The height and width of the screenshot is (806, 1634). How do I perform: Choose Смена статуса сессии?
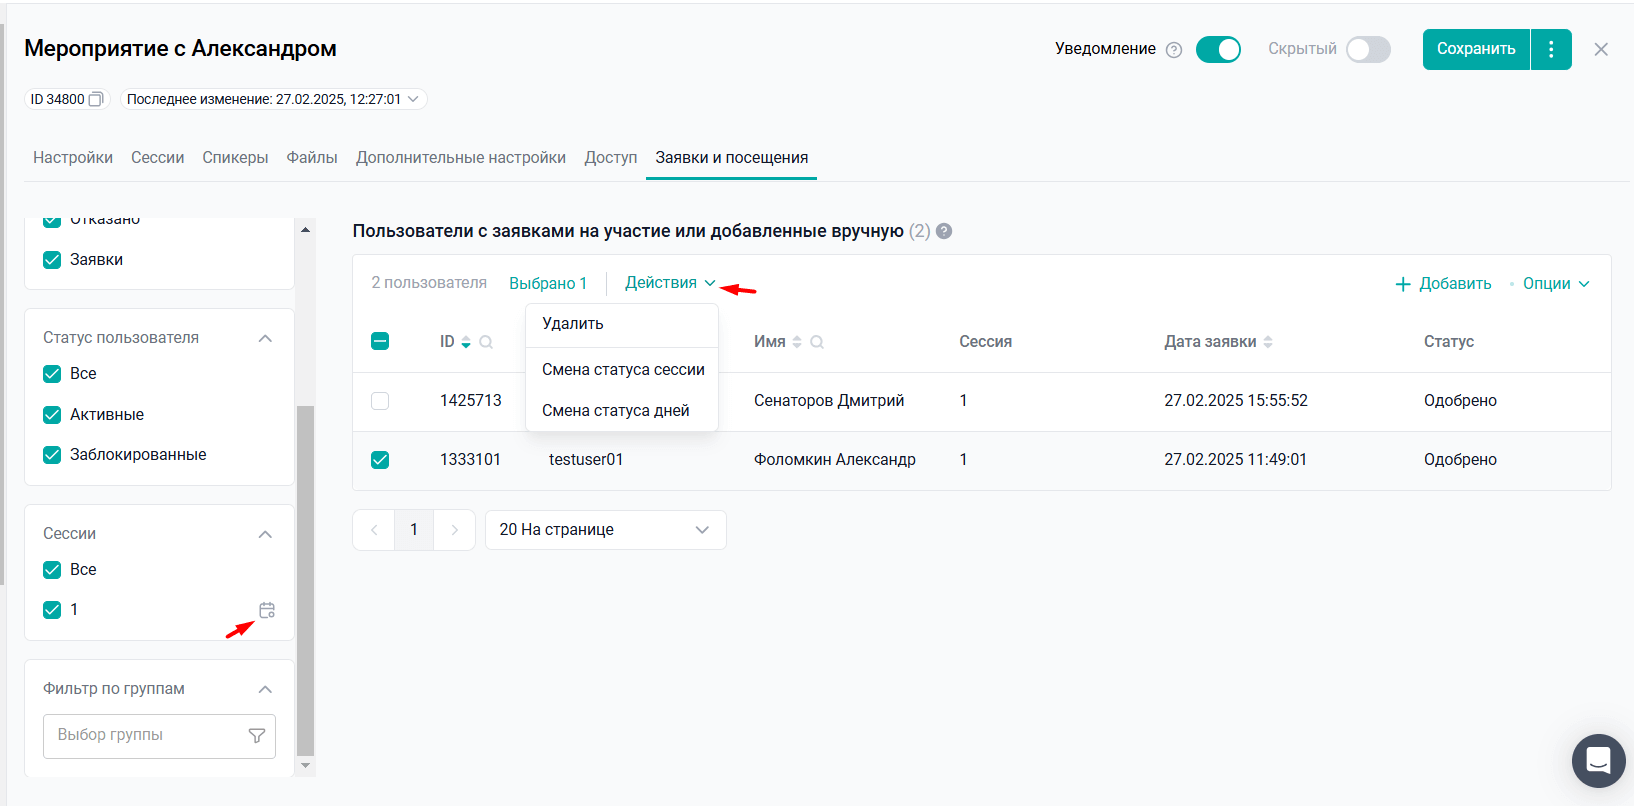622,370
